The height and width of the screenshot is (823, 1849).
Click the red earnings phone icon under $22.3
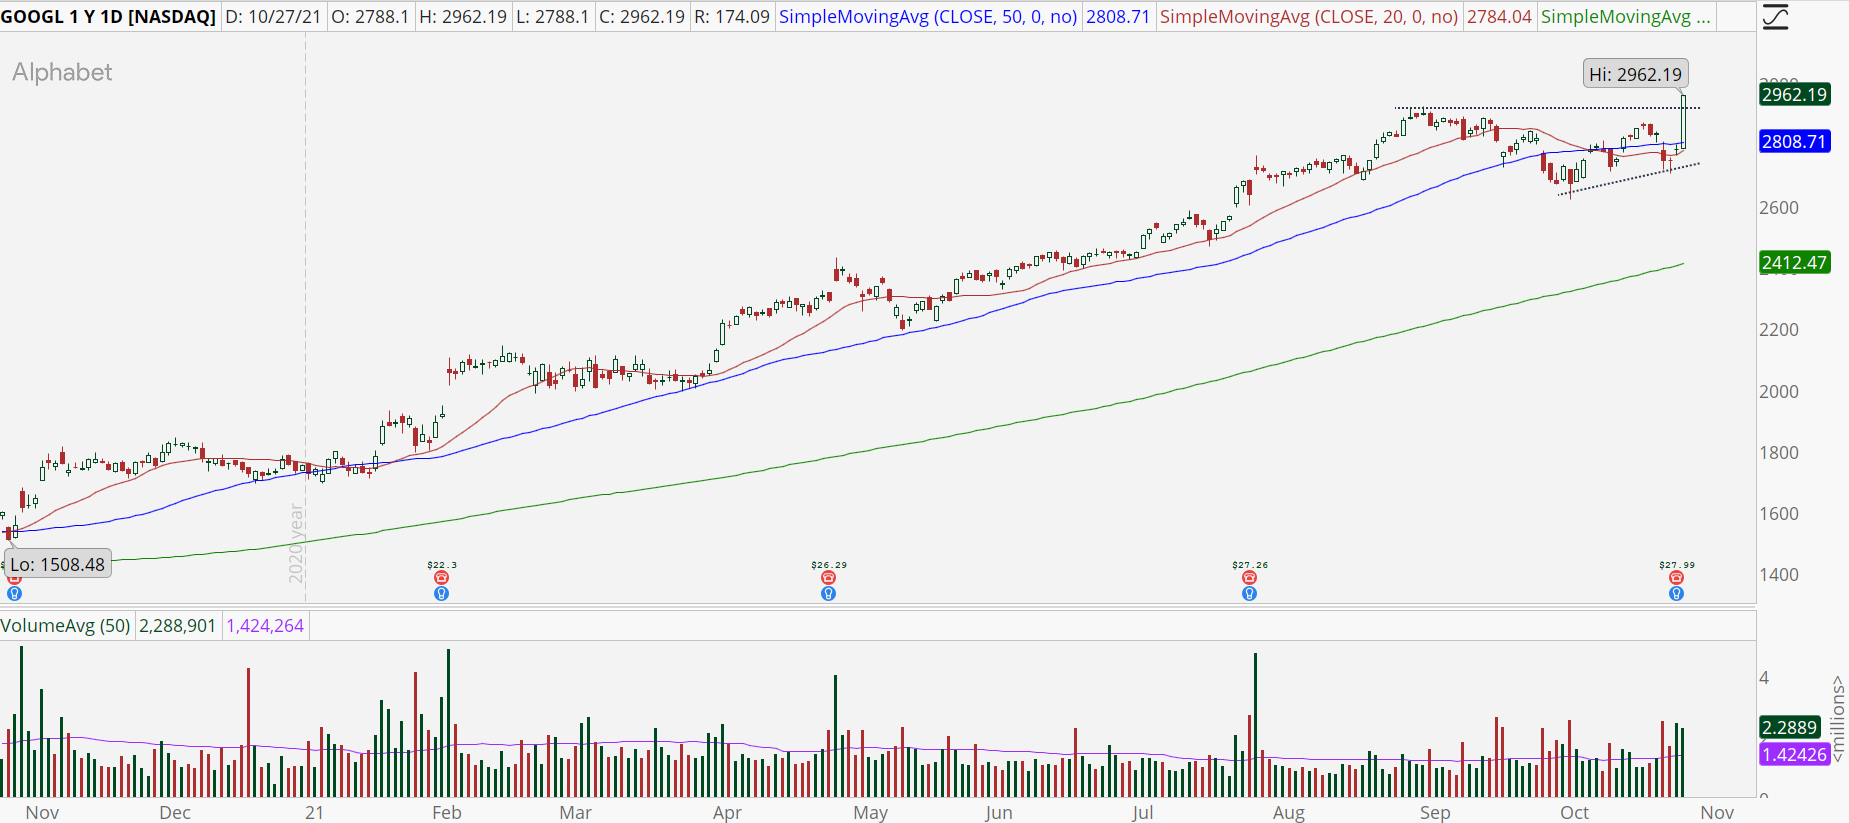coord(442,578)
